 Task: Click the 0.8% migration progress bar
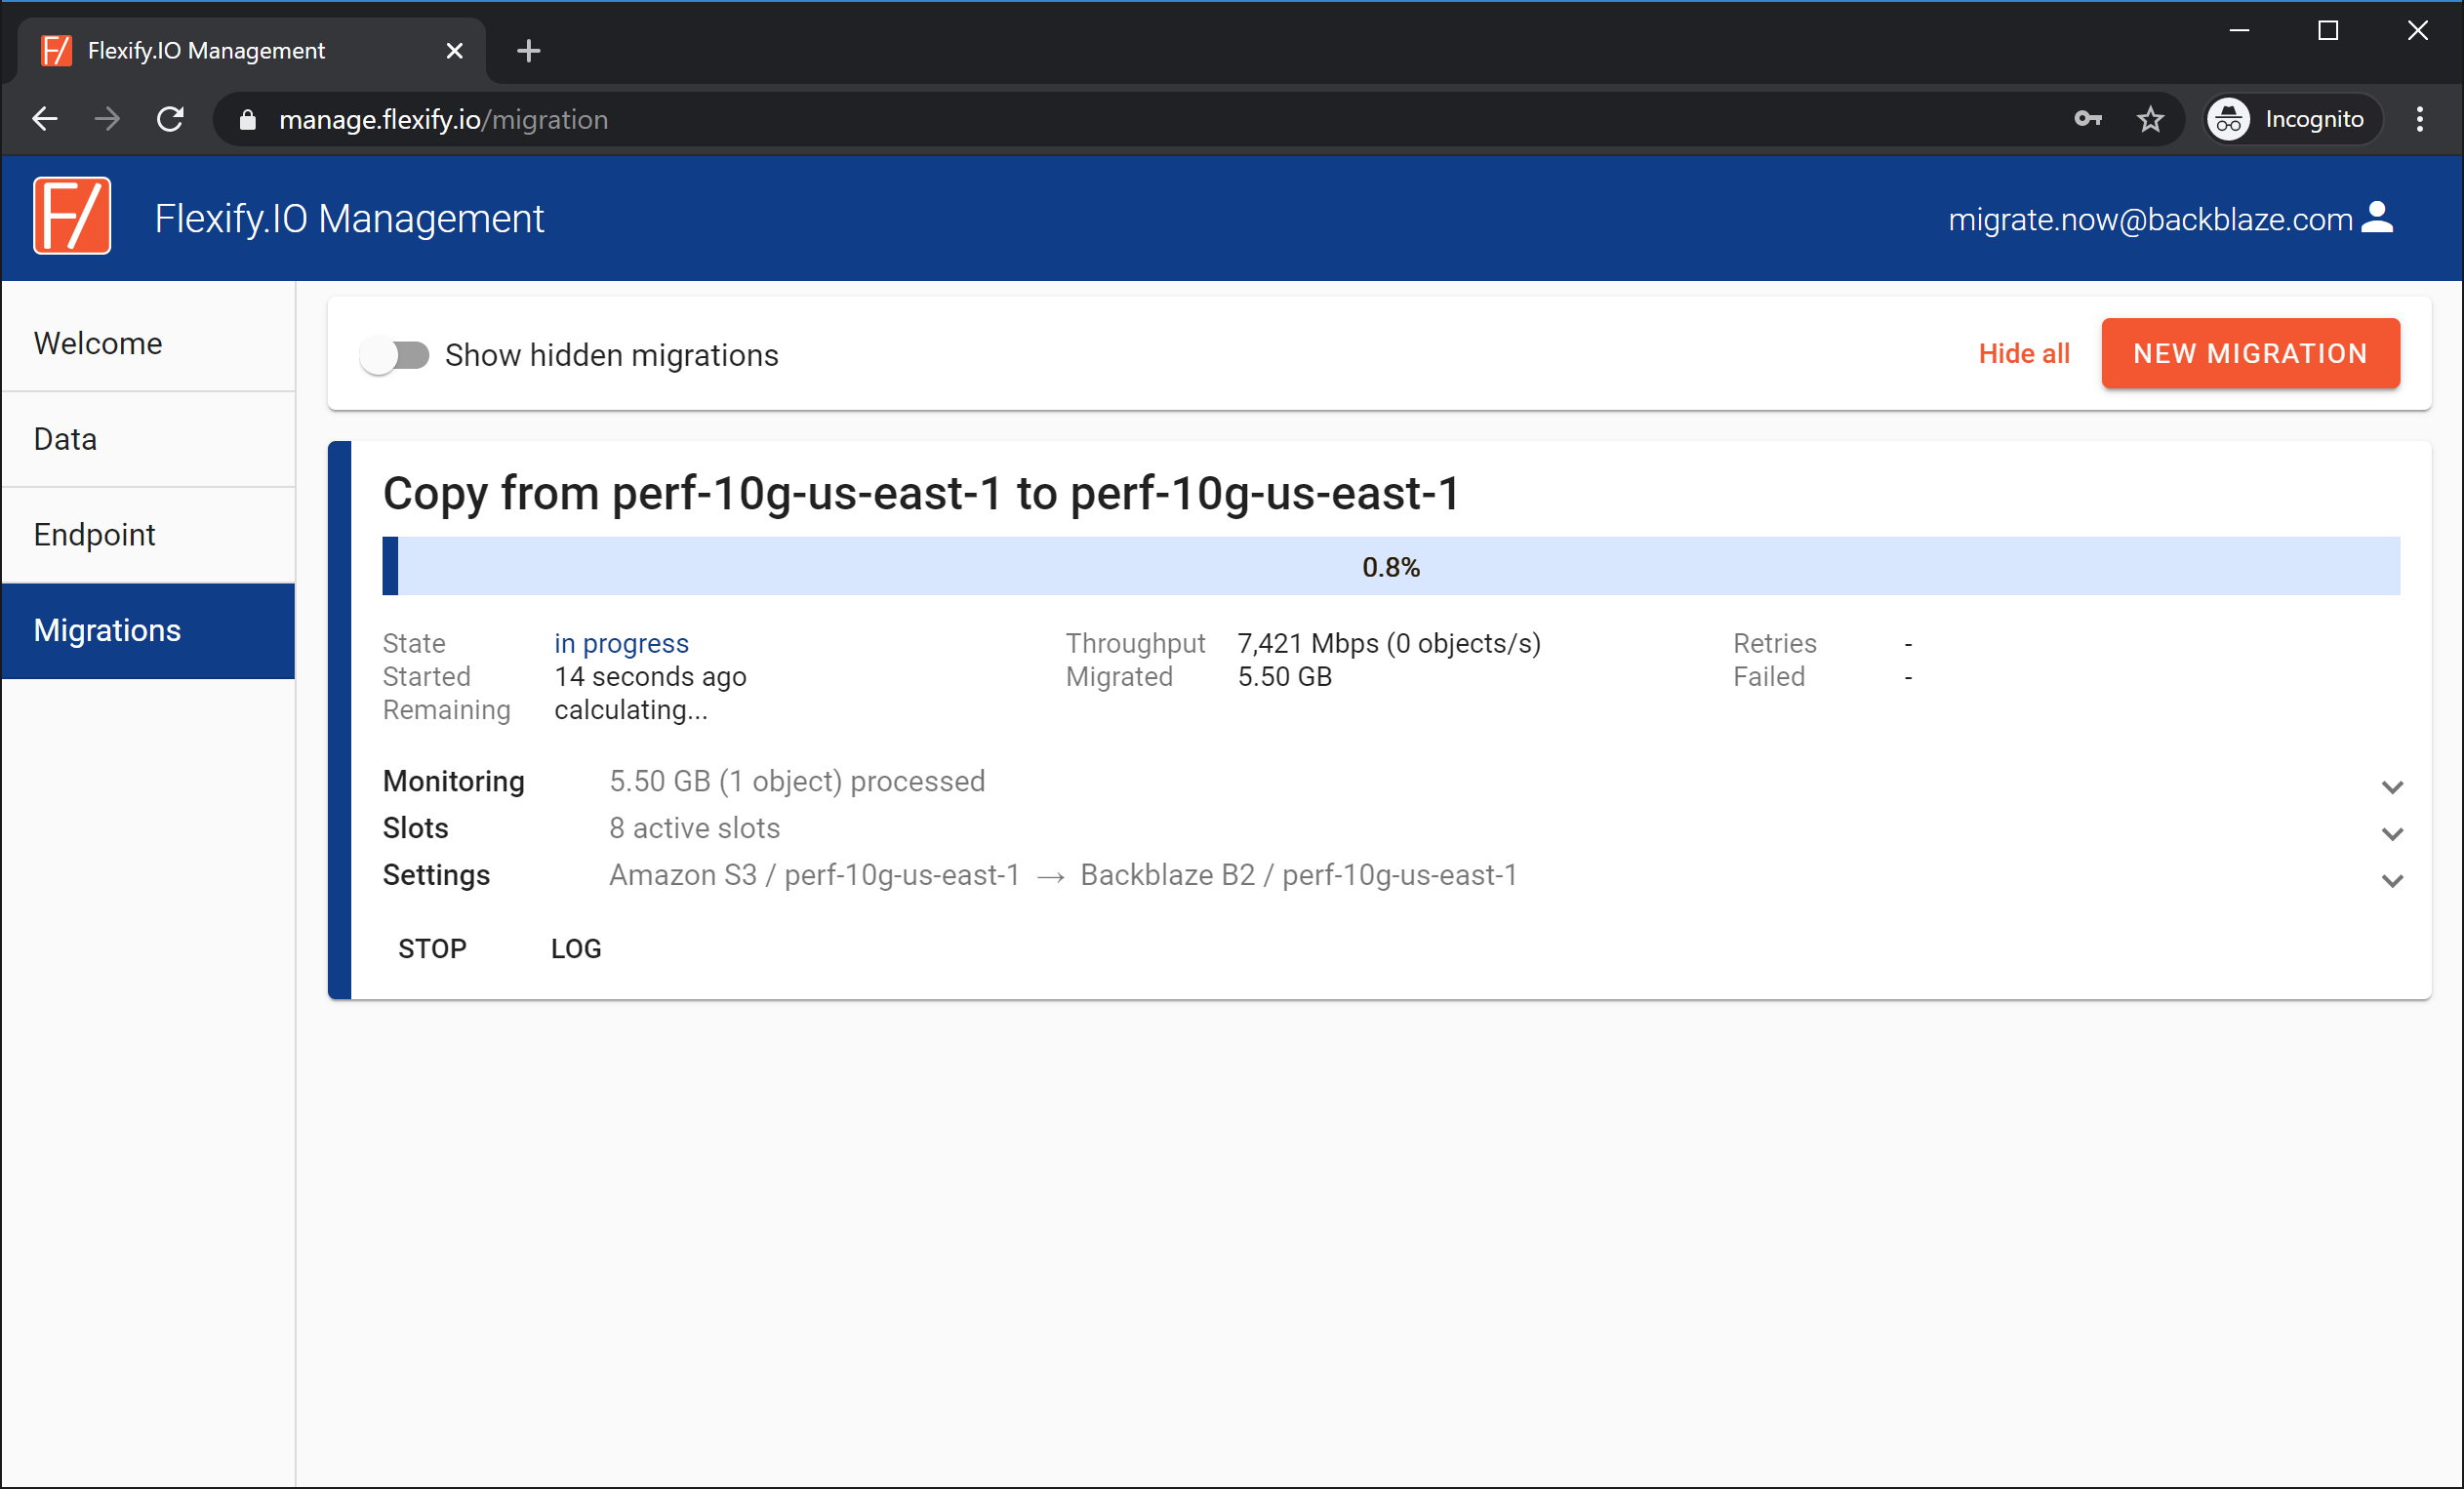tap(1391, 567)
